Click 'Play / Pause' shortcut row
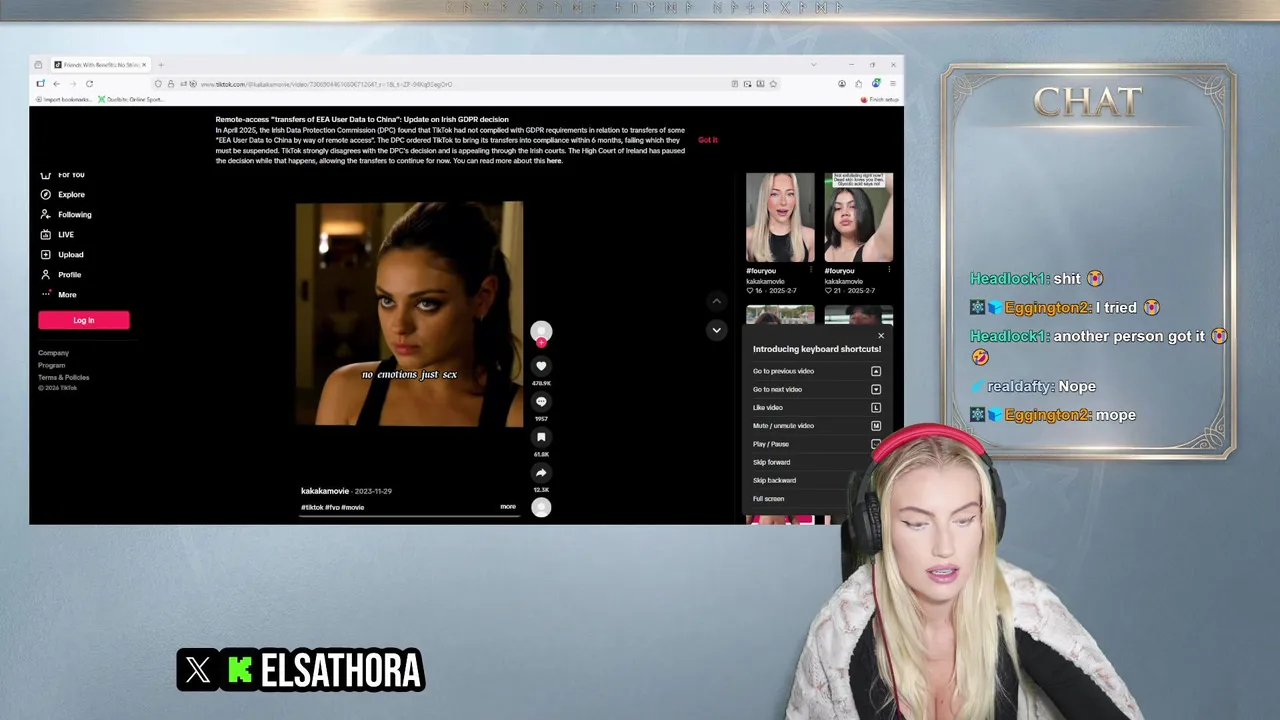 coord(816,444)
